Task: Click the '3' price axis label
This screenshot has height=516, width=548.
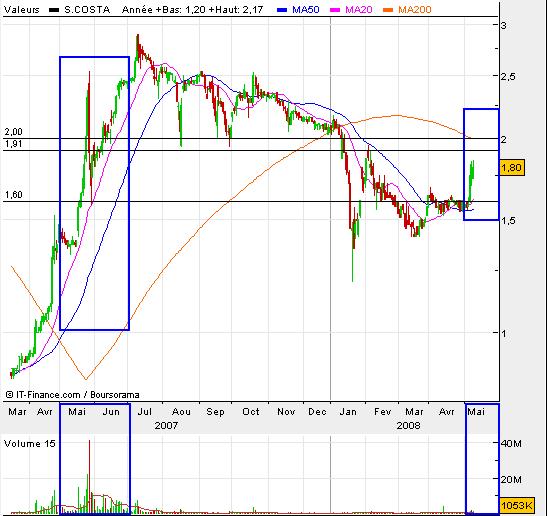Action: (504, 25)
